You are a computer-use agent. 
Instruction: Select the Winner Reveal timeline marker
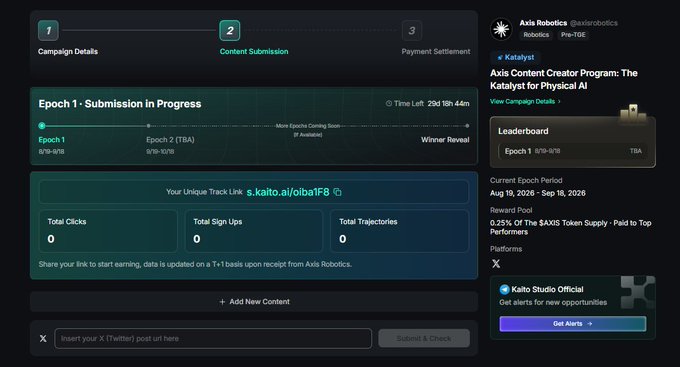pyautogui.click(x=467, y=126)
